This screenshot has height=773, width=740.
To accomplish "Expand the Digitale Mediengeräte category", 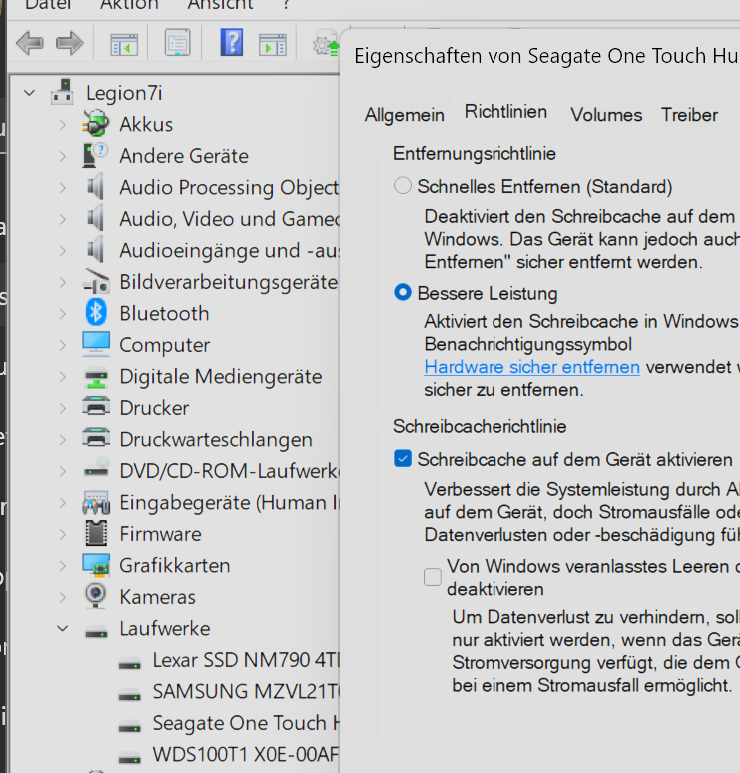I will [x=63, y=377].
